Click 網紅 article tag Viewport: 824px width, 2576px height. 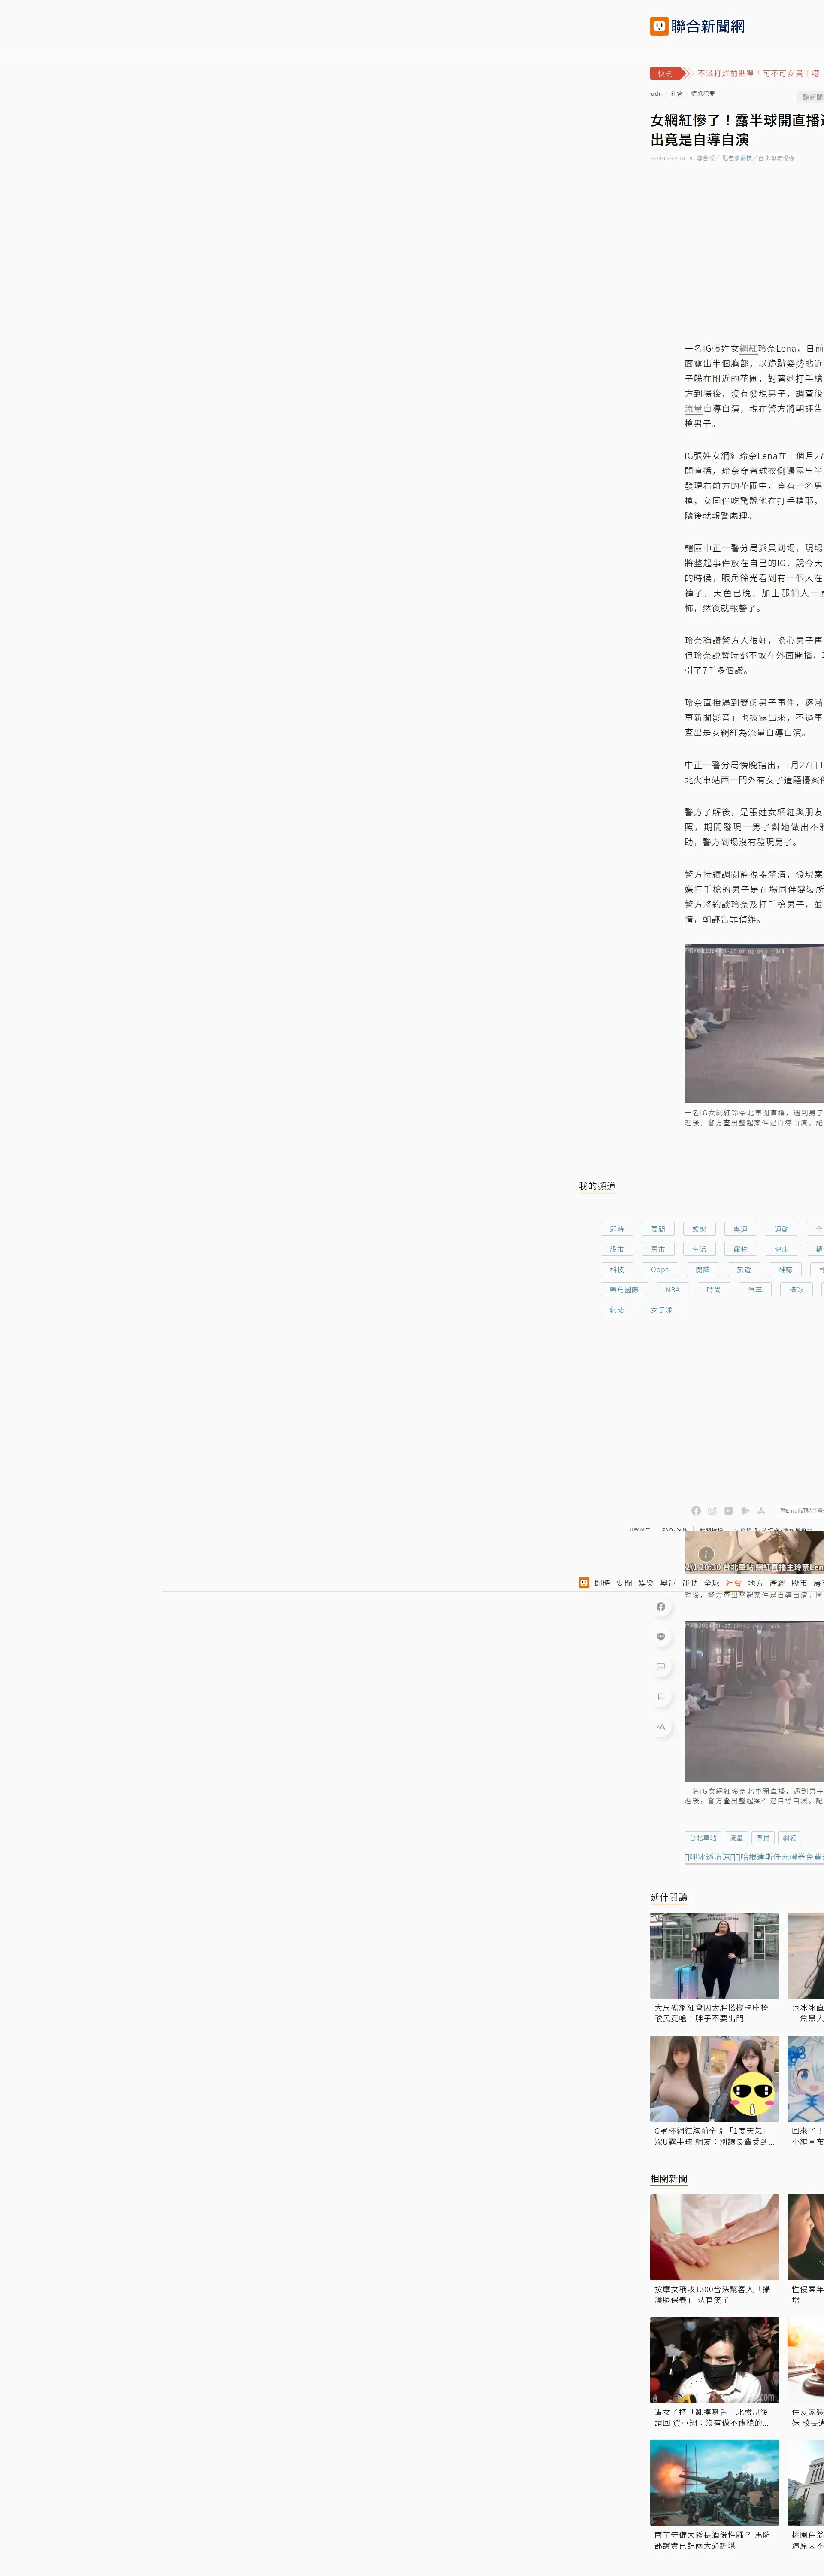tap(790, 1837)
